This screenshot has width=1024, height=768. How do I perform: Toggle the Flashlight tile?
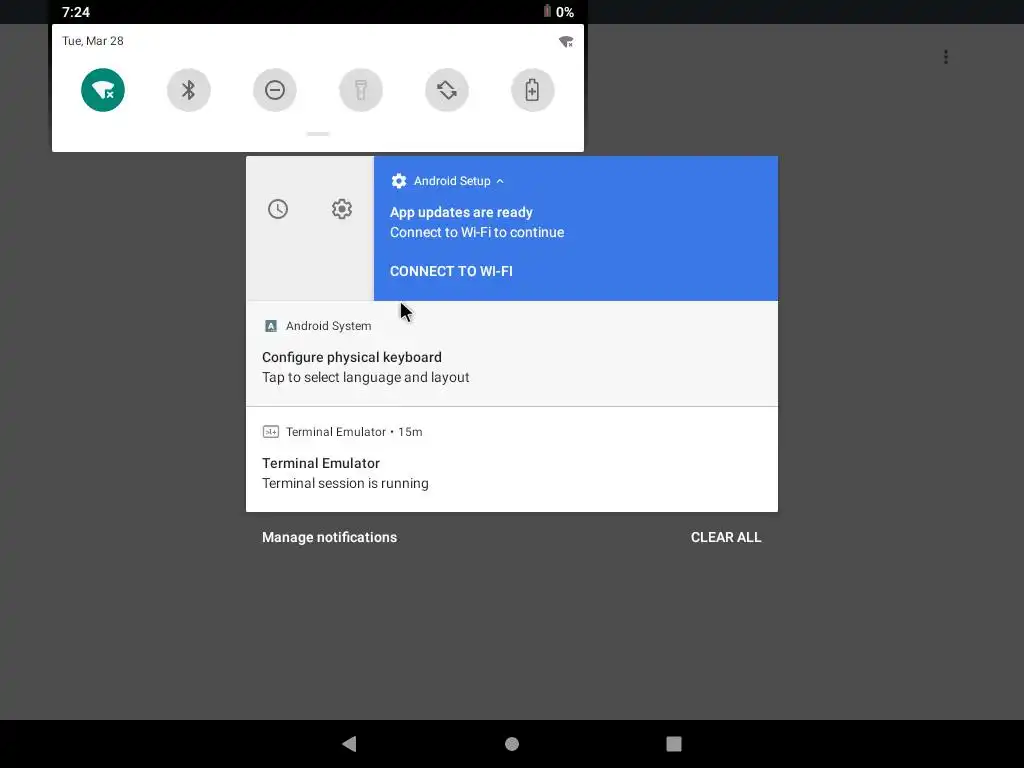click(360, 90)
